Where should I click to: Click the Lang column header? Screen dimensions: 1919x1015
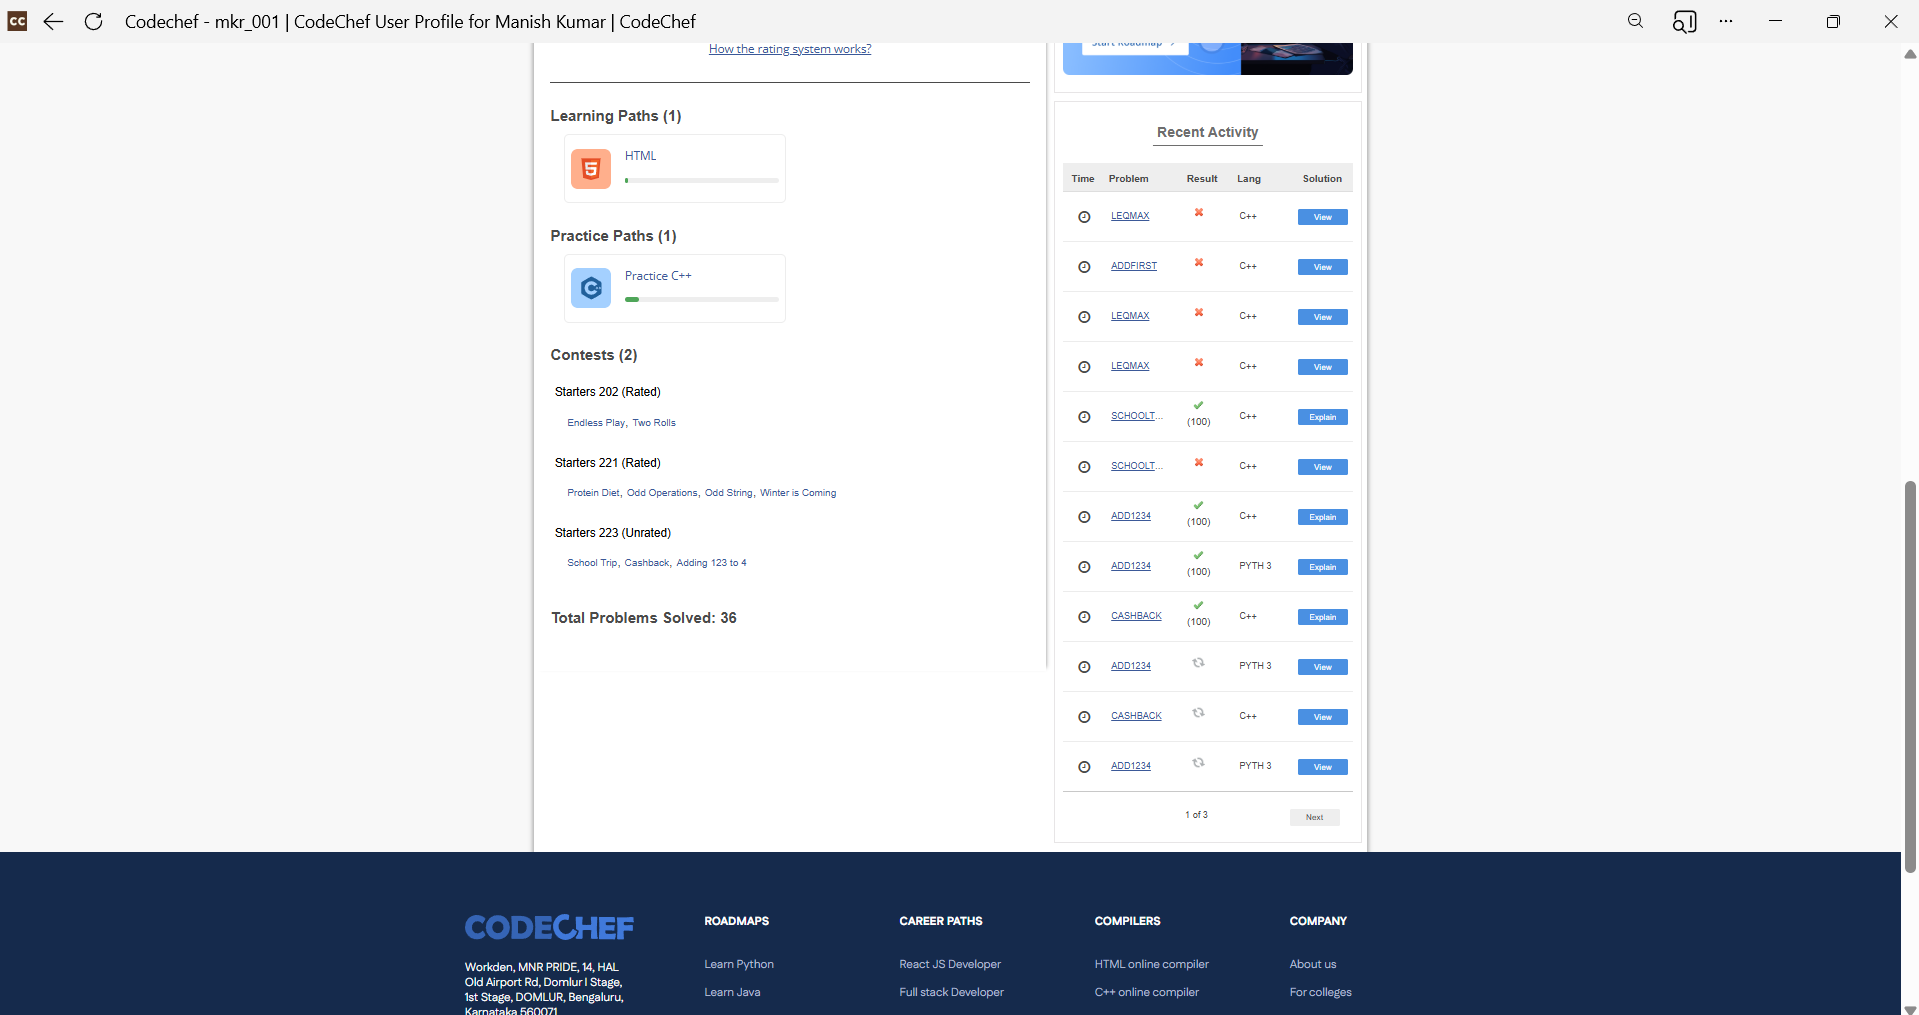click(1249, 179)
